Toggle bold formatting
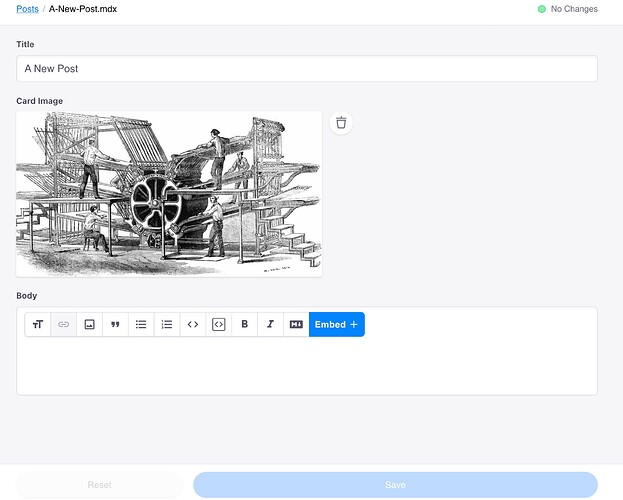The height and width of the screenshot is (500, 623). 244,324
